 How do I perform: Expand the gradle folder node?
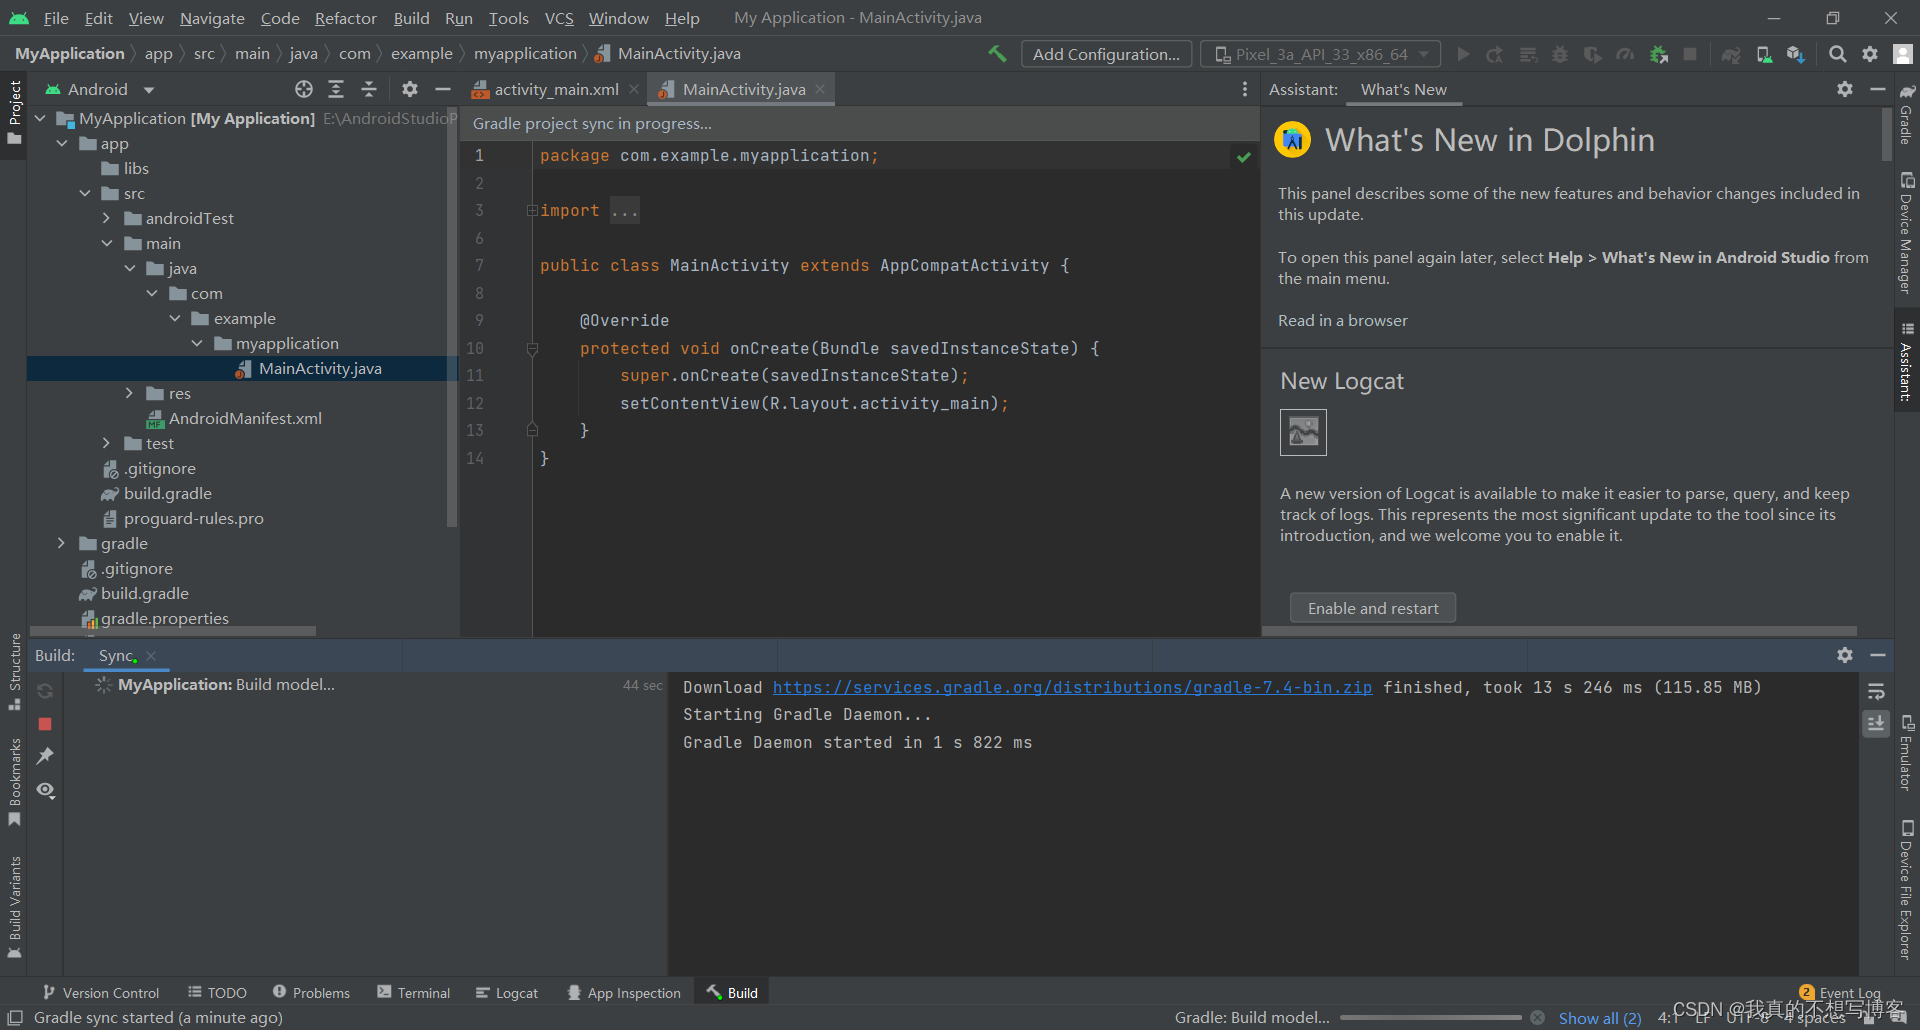coord(62,543)
